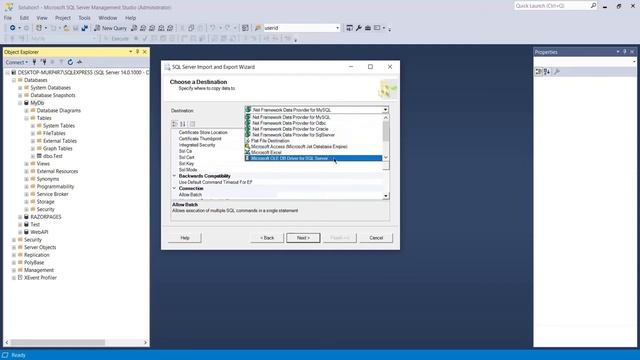The width and height of the screenshot is (640, 360).
Task: Click the property grid scroll-down arrow
Action: click(x=386, y=196)
